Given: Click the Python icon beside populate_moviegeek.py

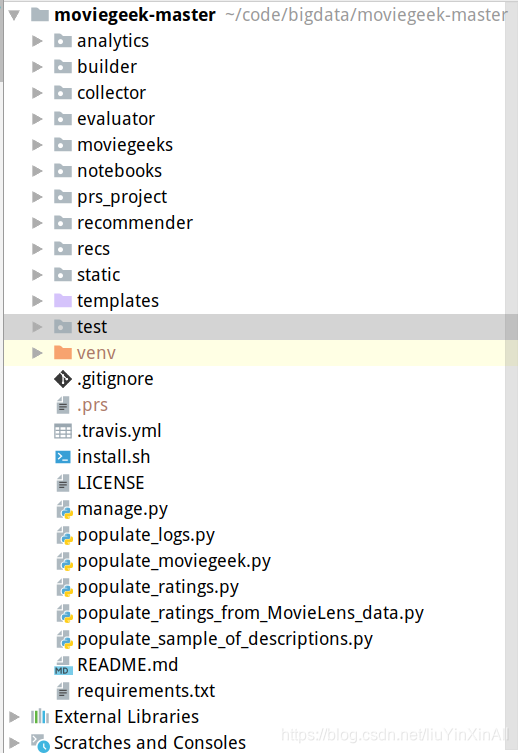Looking at the screenshot, I should pyautogui.click(x=64, y=561).
